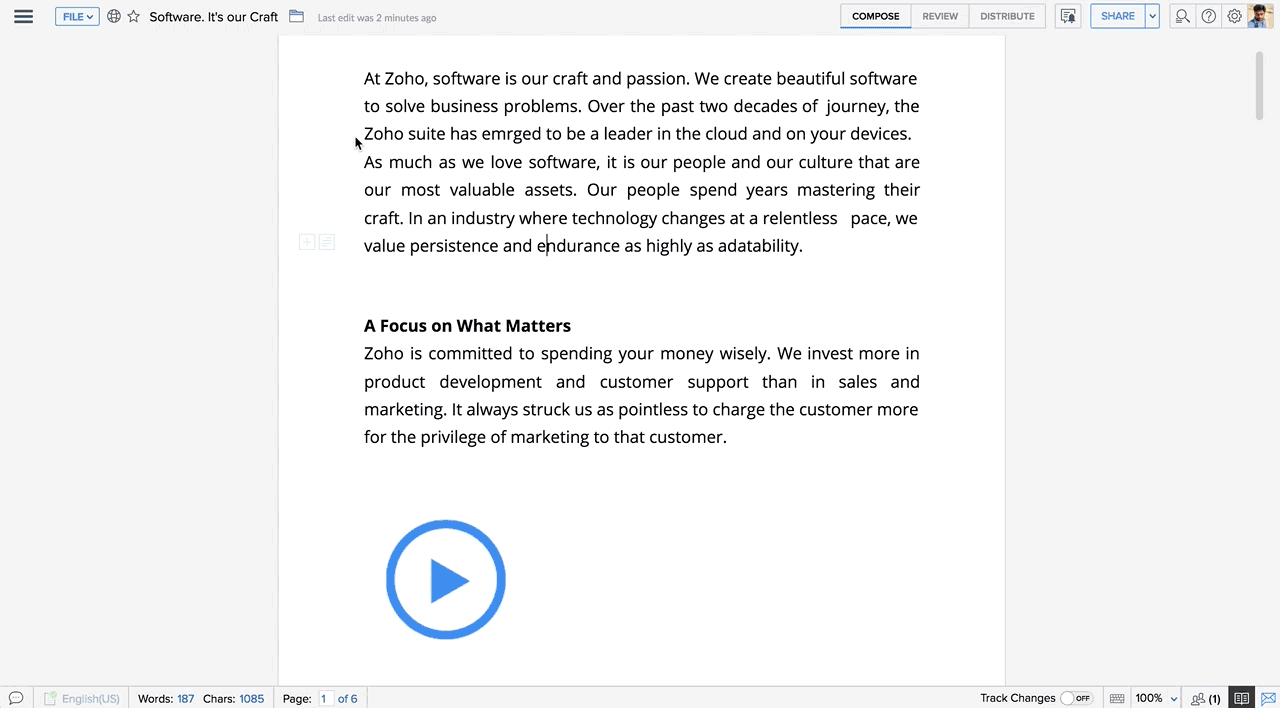
Task: Click the fullscreen icon at bottom right
Action: 1268,698
